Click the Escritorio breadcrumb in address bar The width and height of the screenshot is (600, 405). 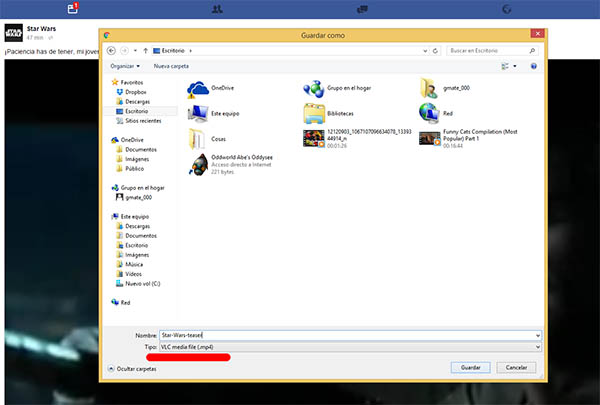(x=173, y=51)
